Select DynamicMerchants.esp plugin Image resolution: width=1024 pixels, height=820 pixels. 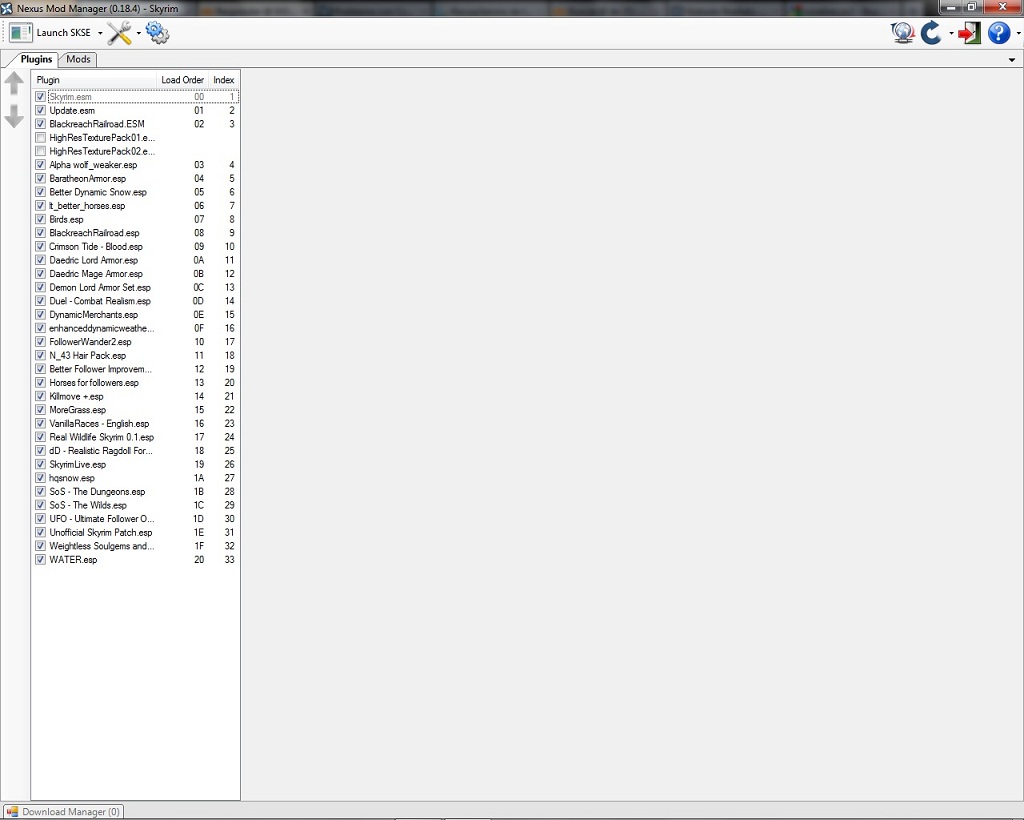[136, 315]
